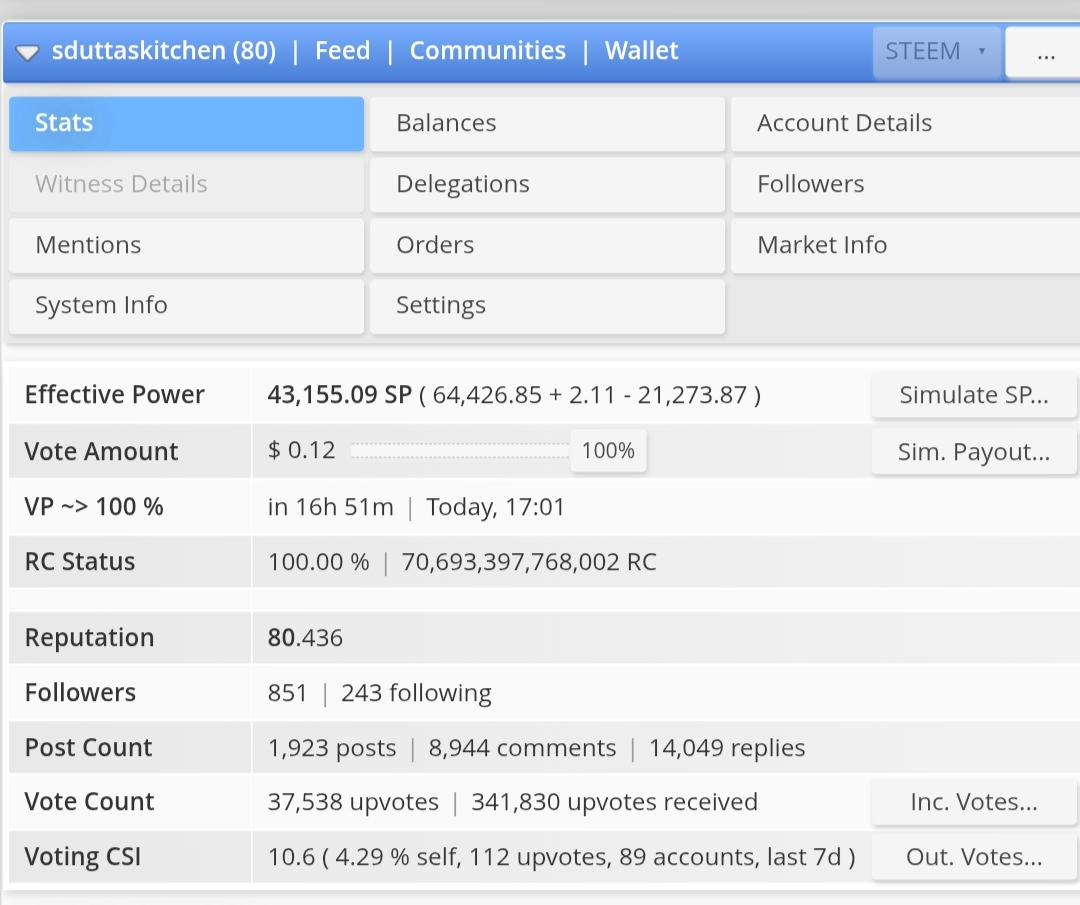
Task: Click the '341,830 upvotes received' text
Action: coord(614,802)
